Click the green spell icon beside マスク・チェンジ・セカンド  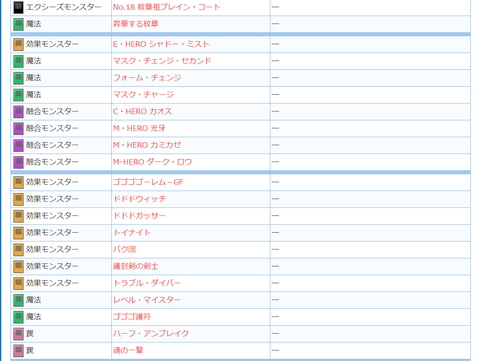click(18, 61)
